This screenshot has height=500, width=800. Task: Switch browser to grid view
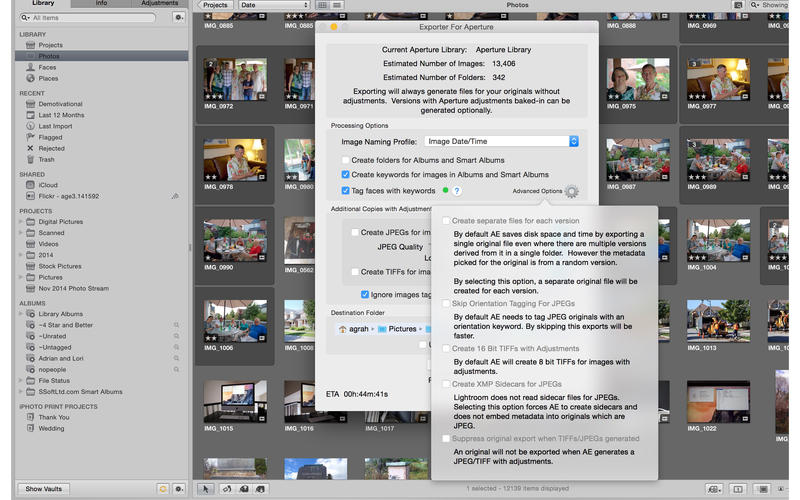[322, 5]
